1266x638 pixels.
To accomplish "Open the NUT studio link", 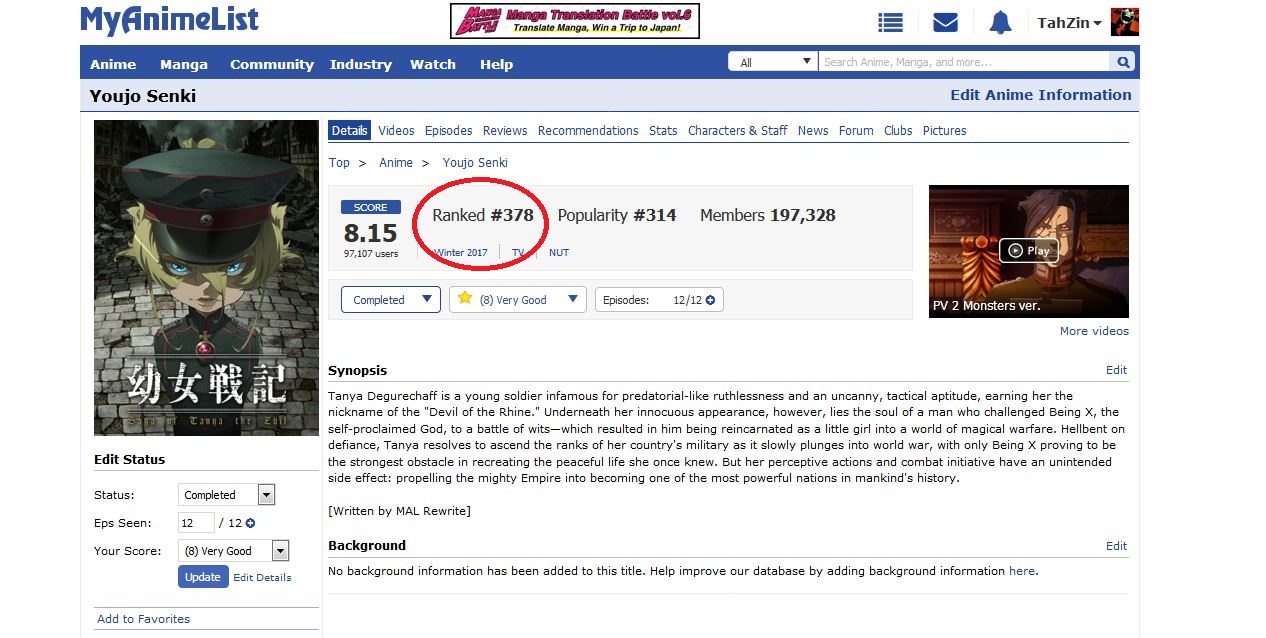I will point(559,253).
